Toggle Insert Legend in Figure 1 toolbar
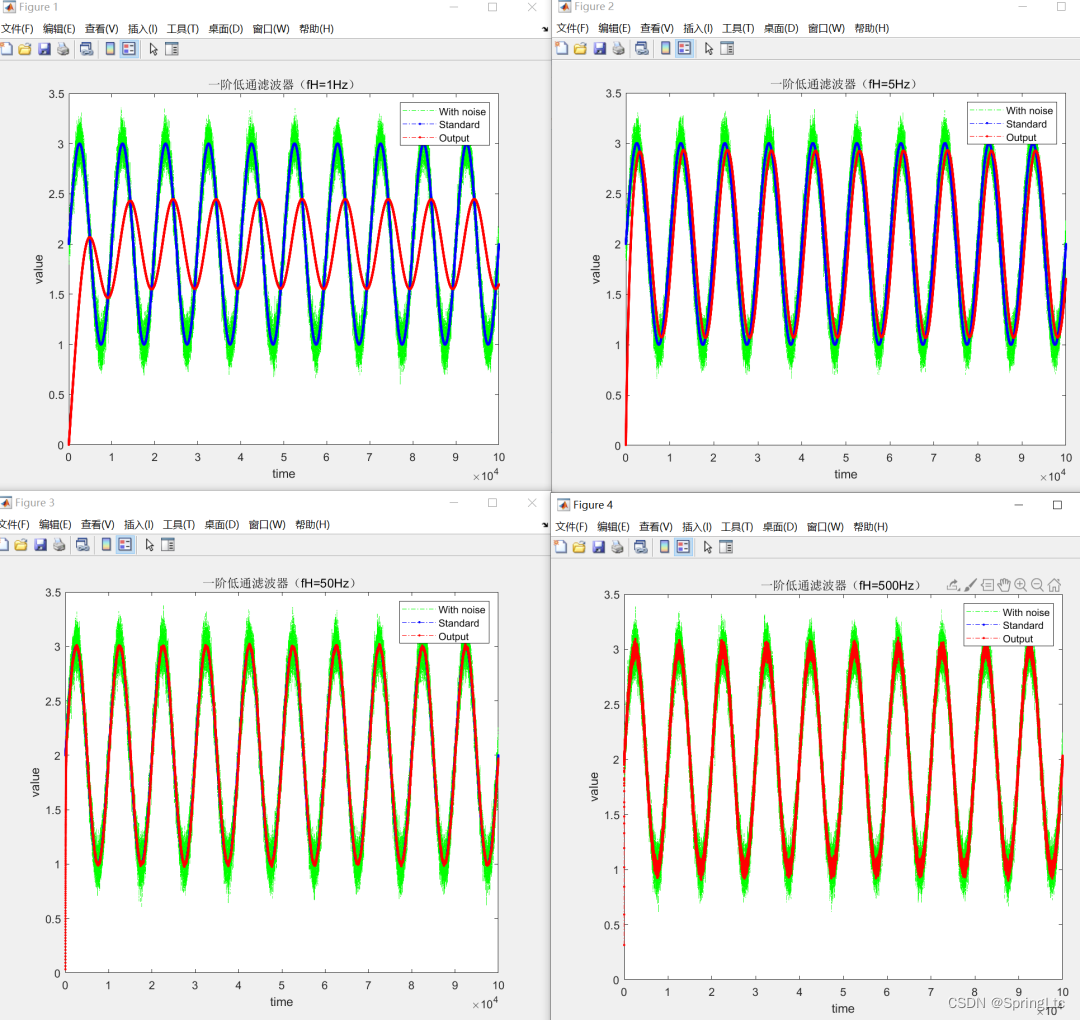1080x1020 pixels. (129, 49)
